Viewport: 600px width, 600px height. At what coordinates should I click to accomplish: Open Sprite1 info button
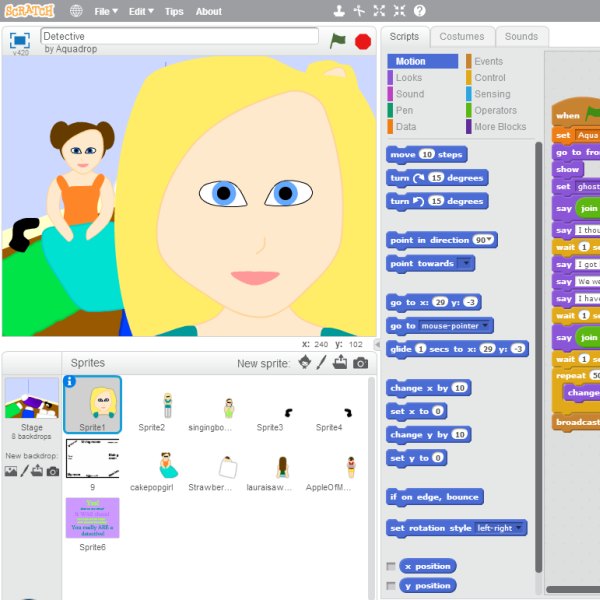(x=70, y=382)
